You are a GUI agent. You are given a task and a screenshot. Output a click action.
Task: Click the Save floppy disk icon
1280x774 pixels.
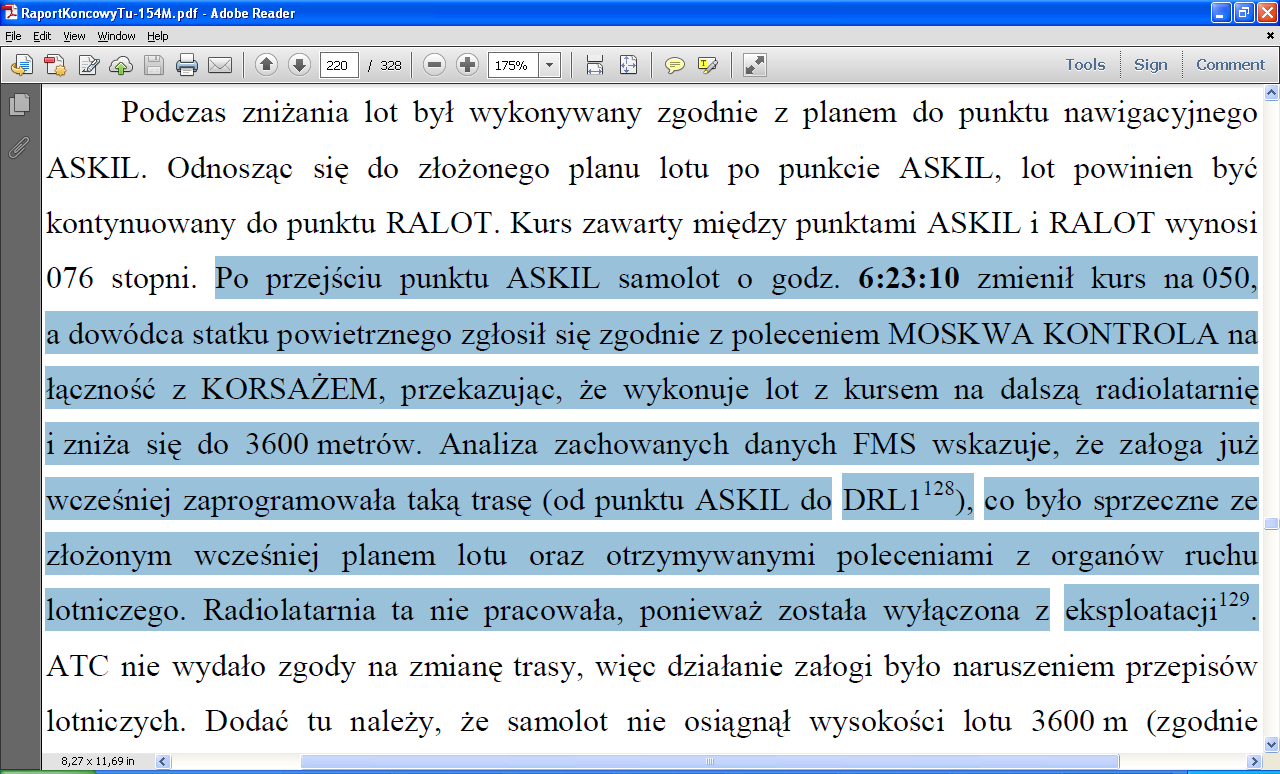pos(154,65)
